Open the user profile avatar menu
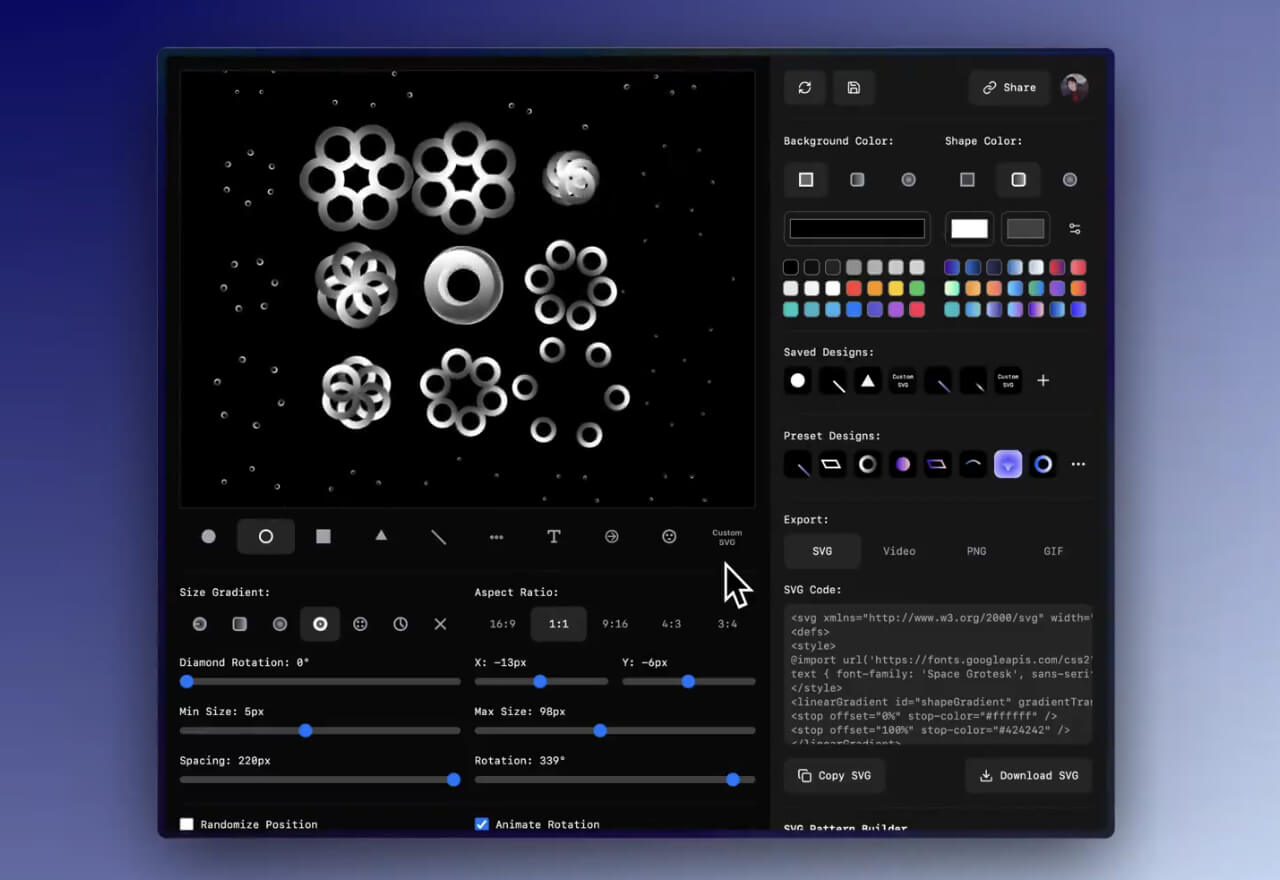 1074,88
